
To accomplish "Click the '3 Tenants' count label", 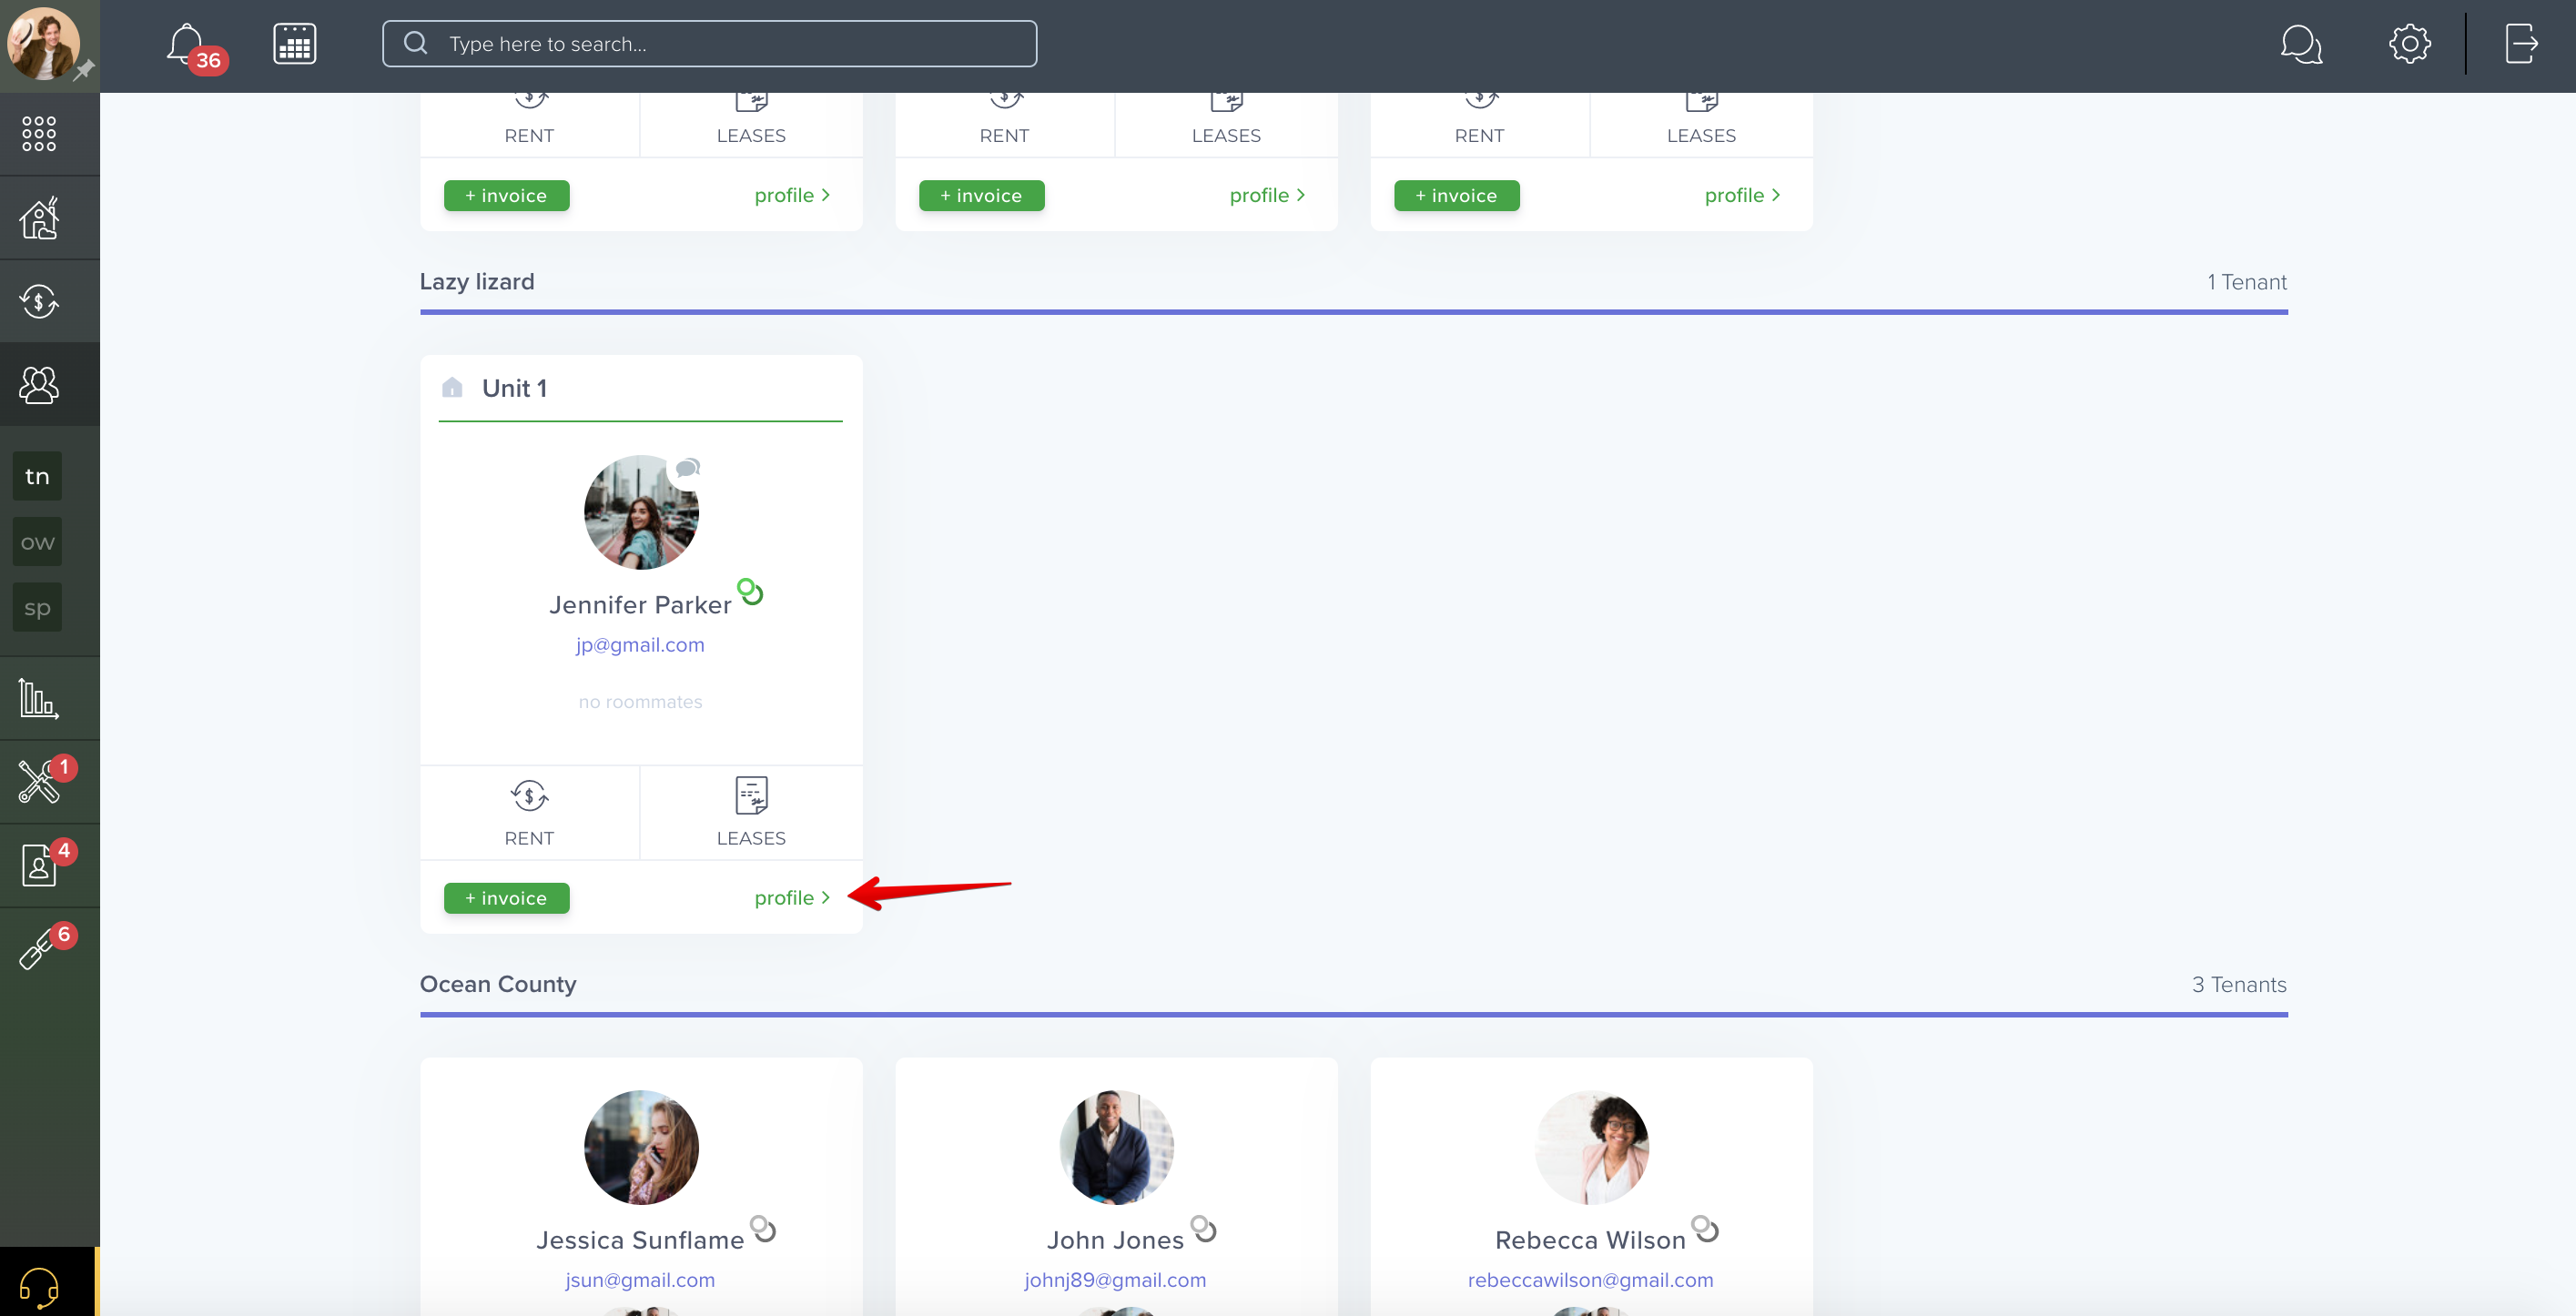I will tap(2239, 984).
